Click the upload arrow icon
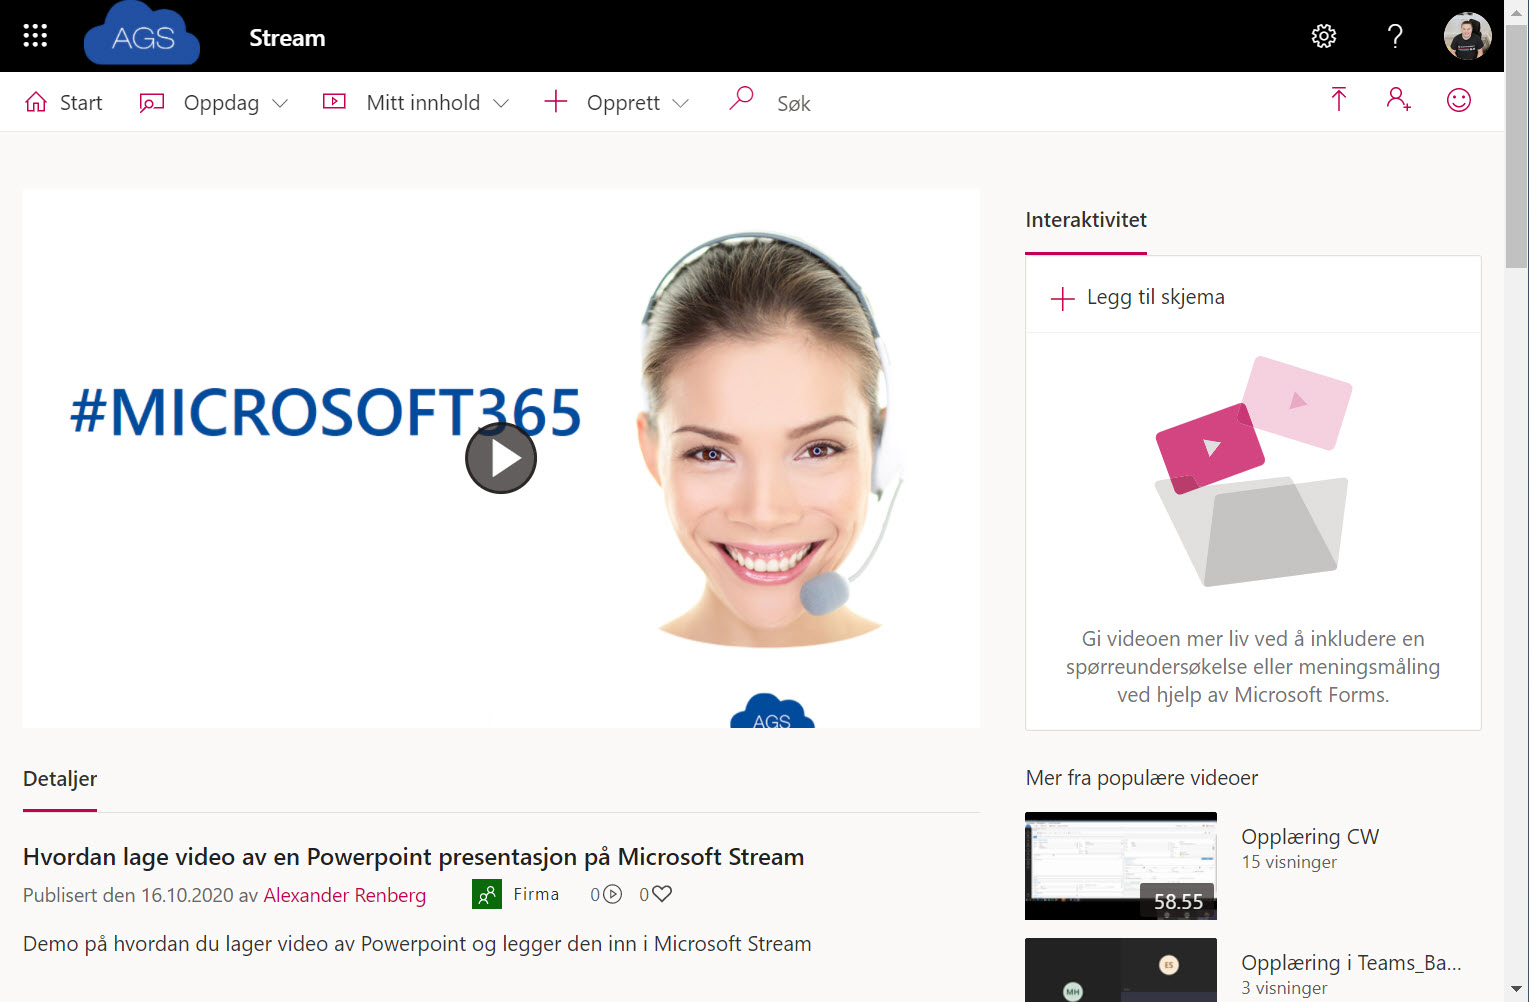This screenshot has height=1002, width=1529. (1339, 99)
